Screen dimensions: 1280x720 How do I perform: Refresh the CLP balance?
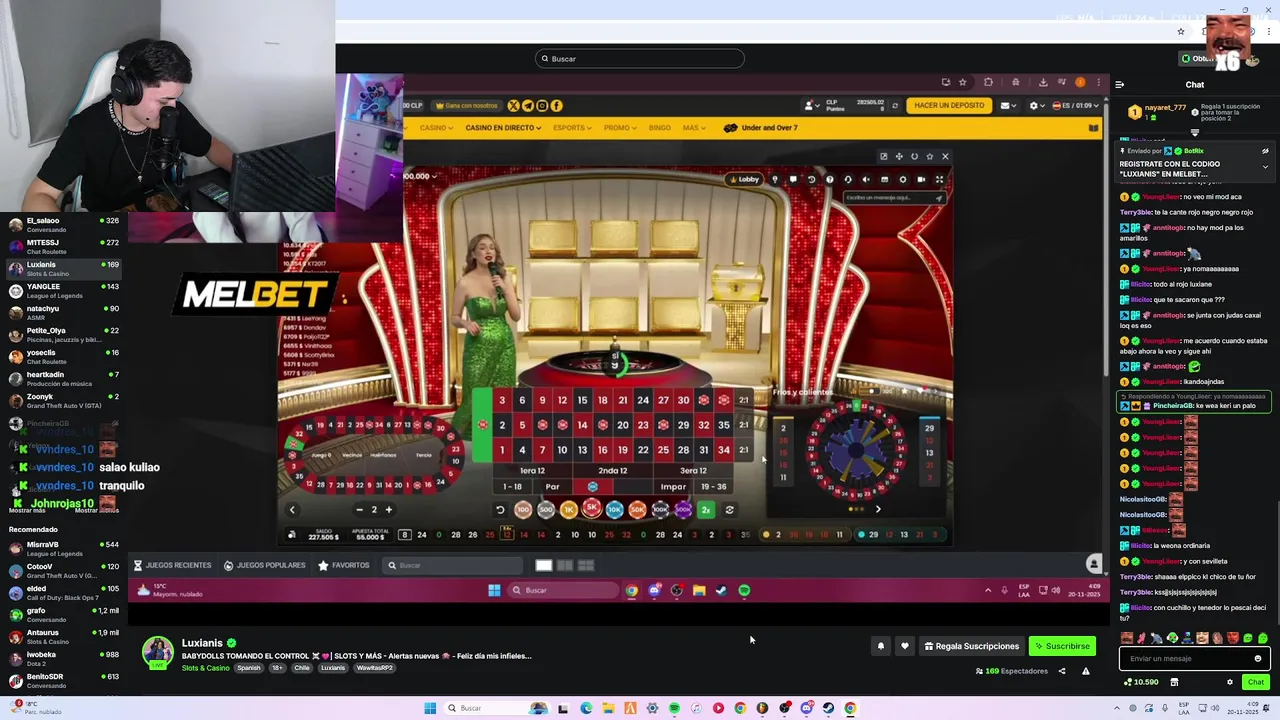895,106
